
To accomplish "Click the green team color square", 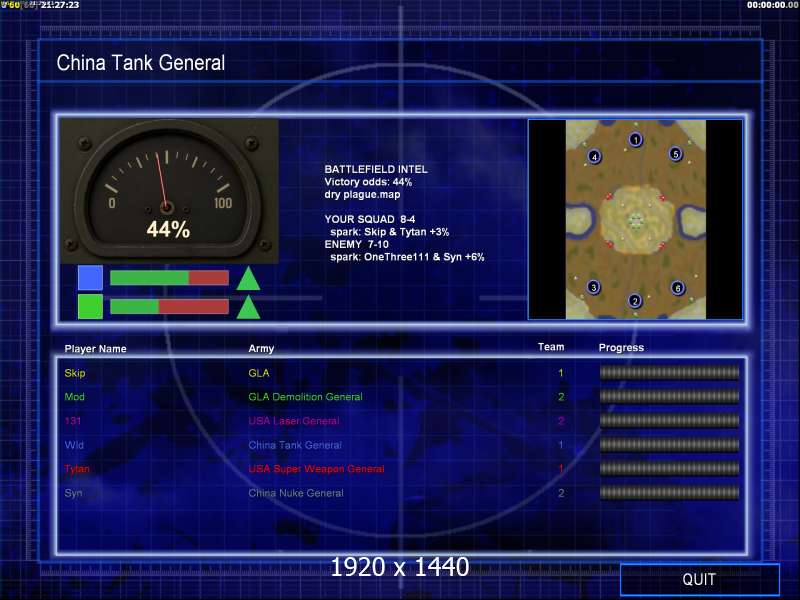I will coord(90,307).
